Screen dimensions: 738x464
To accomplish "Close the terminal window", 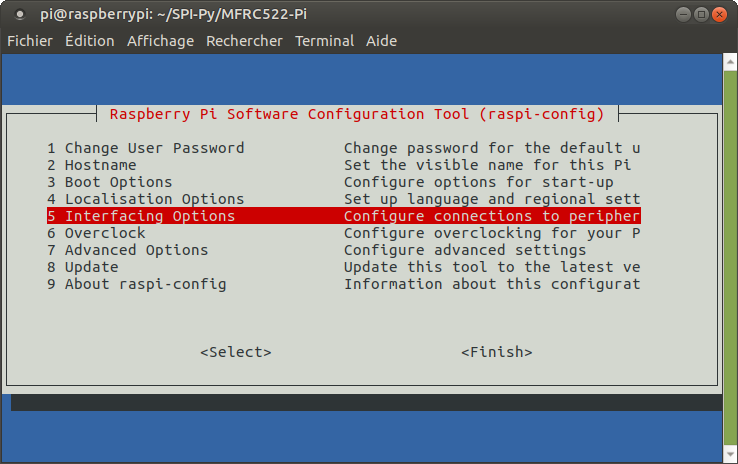I will pos(721,15).
